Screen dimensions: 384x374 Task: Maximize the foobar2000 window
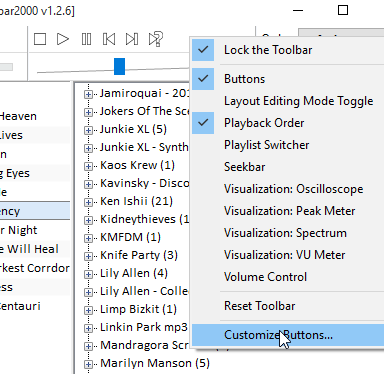point(343,11)
